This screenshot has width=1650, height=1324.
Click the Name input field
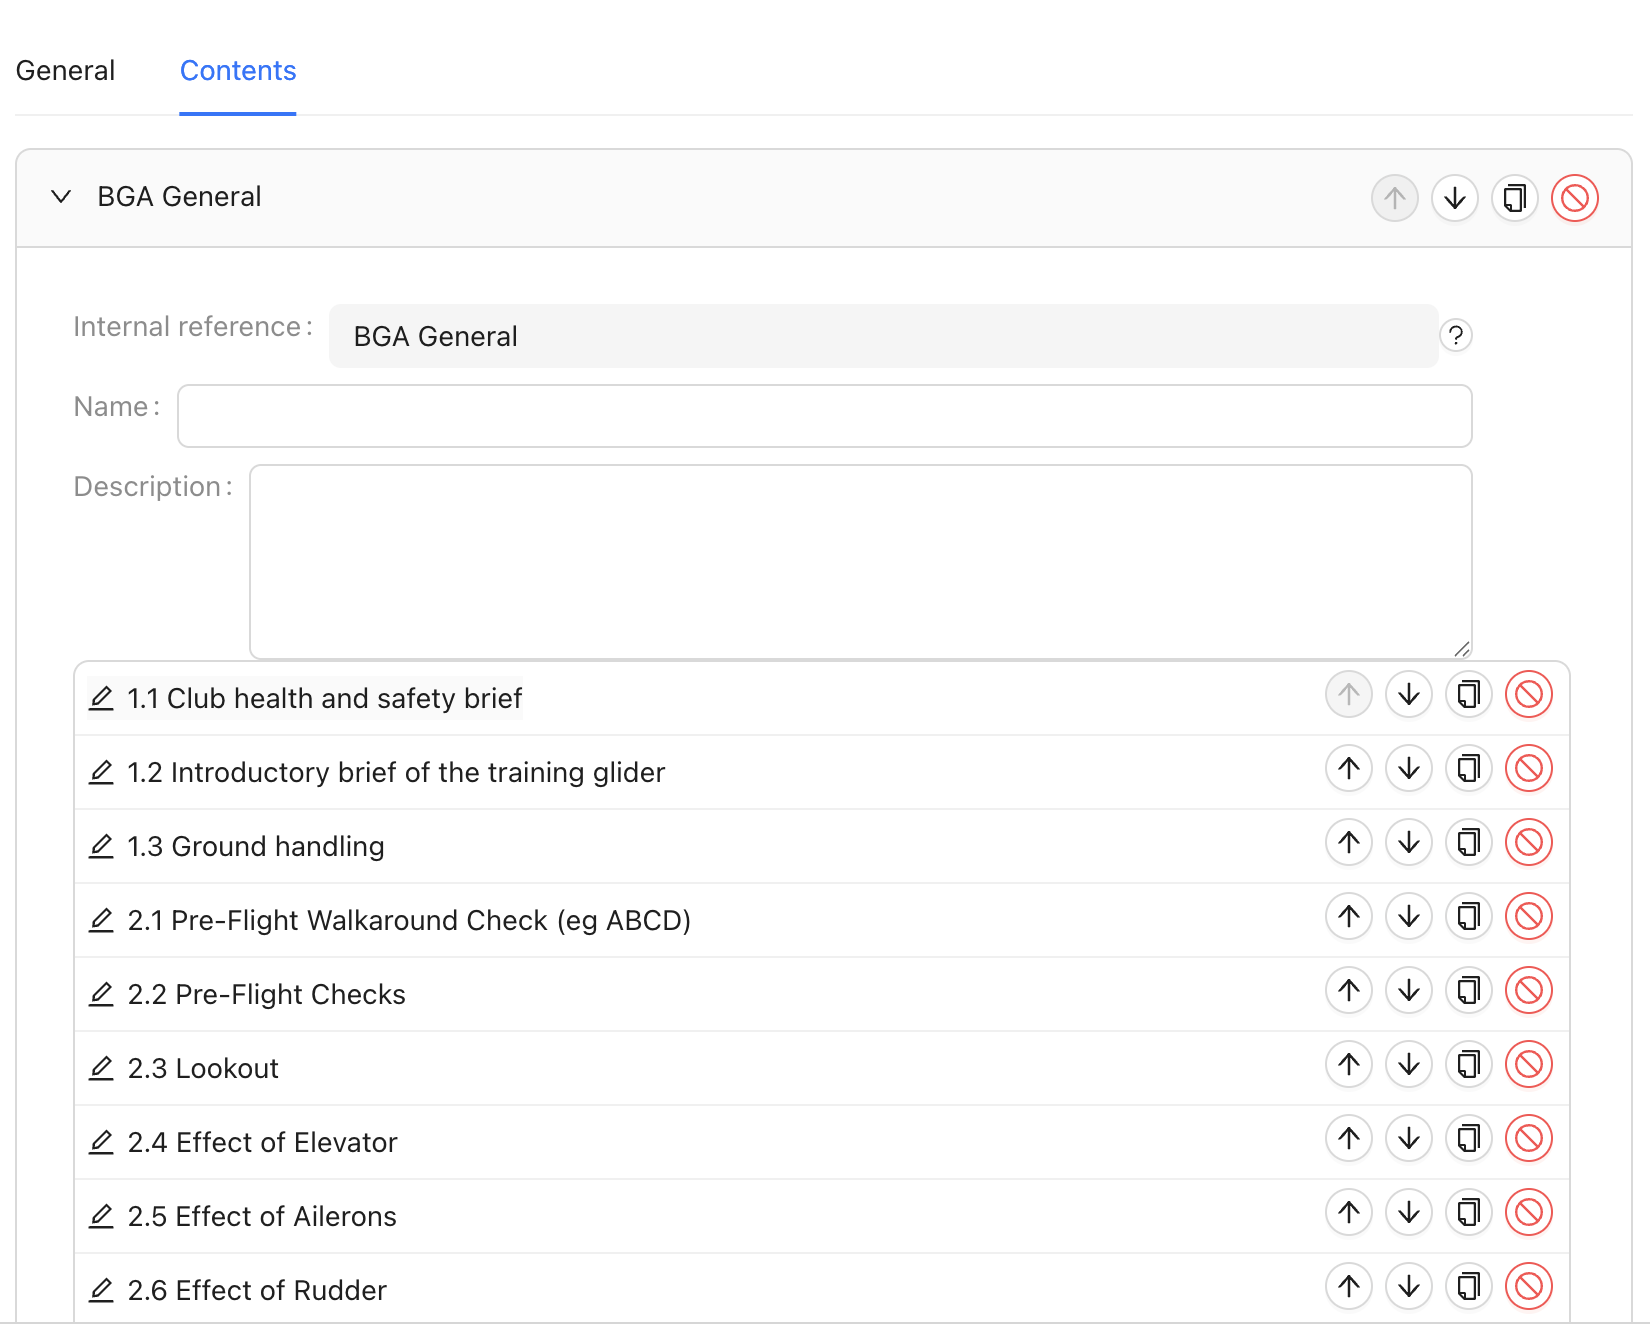click(824, 416)
